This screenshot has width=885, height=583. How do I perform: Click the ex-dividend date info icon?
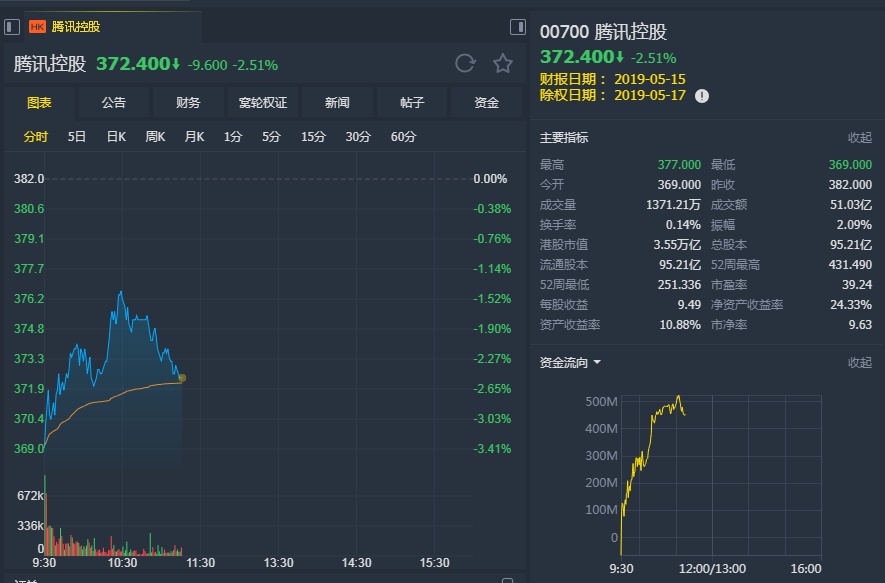pos(702,96)
